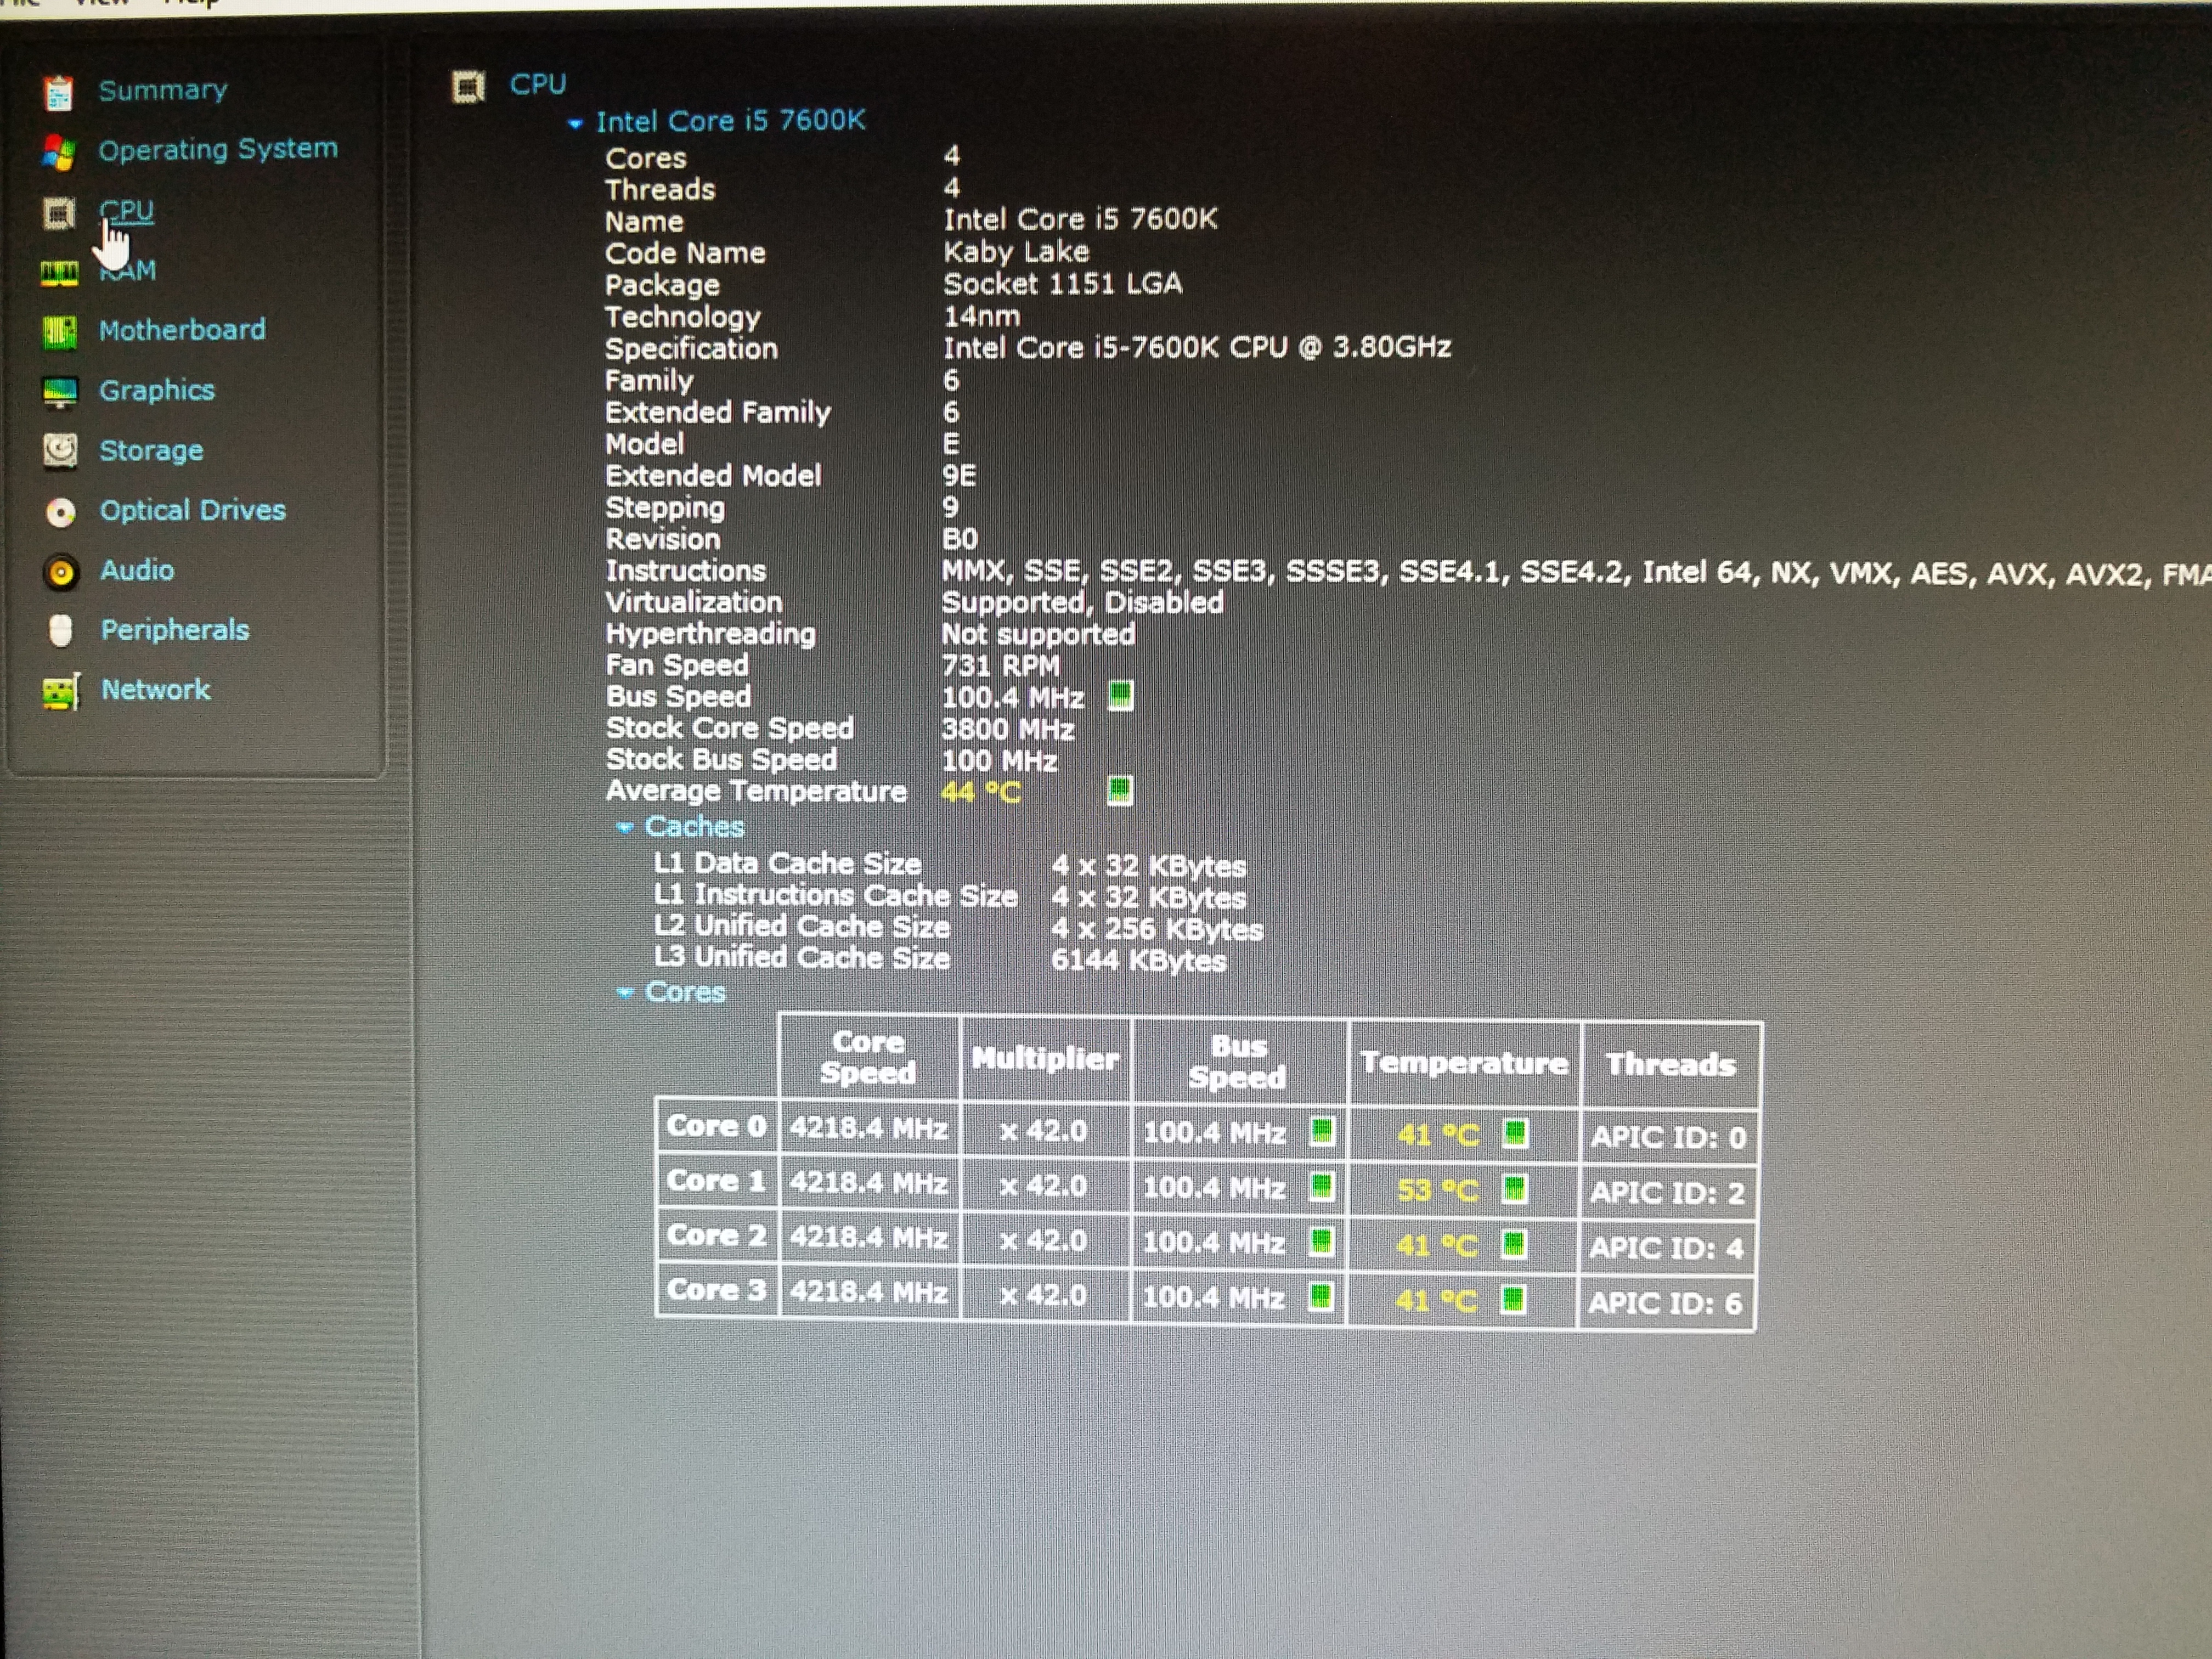The height and width of the screenshot is (1659, 2212).
Task: Click the Graphics monitor icon
Action: click(60, 392)
